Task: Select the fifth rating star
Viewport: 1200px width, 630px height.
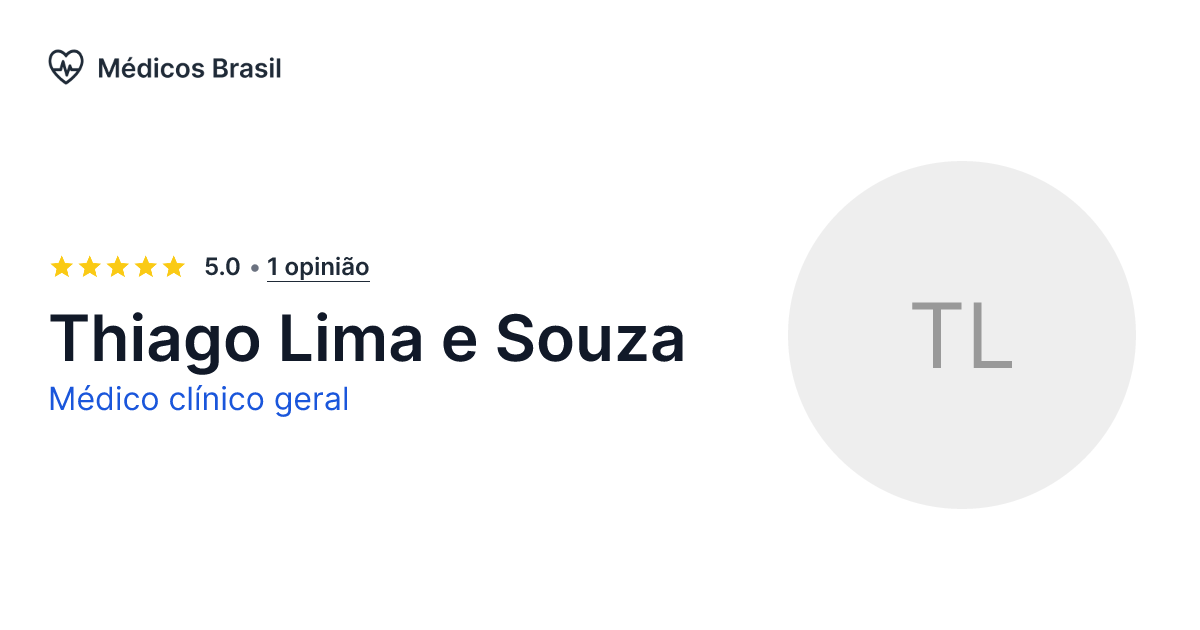Action: 174,266
